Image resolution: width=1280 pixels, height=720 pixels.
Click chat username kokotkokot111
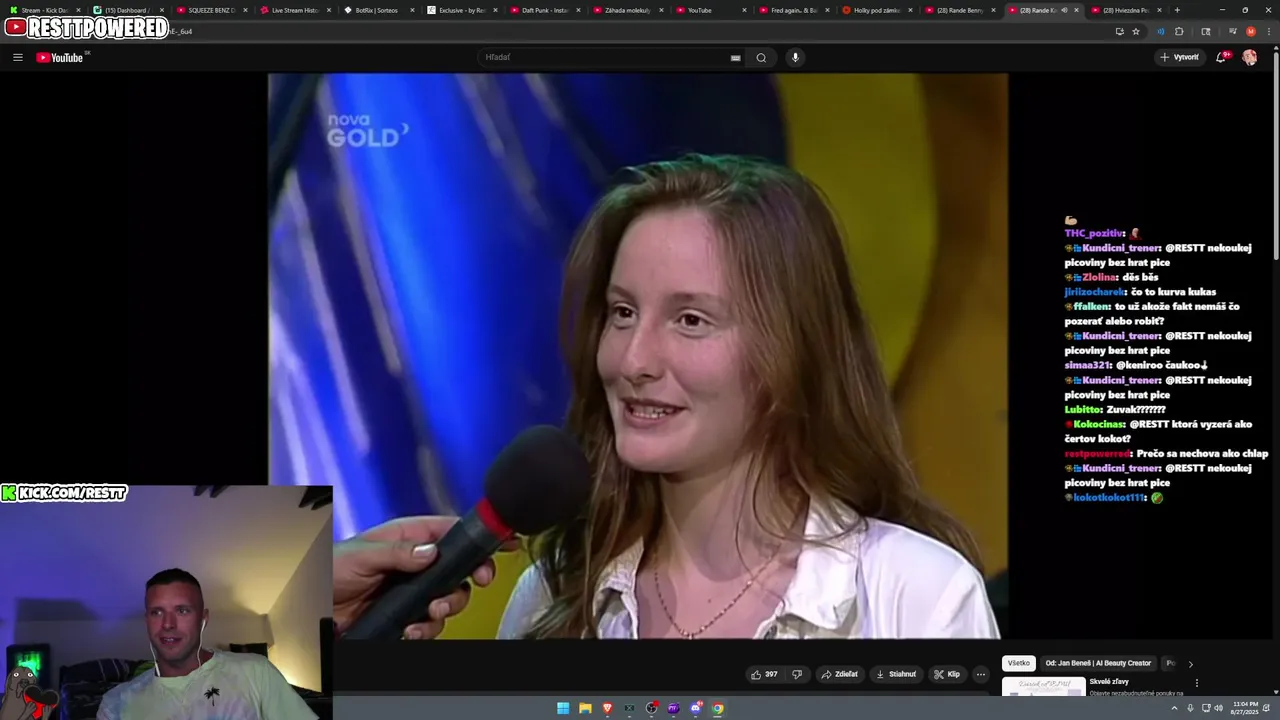pos(1108,497)
